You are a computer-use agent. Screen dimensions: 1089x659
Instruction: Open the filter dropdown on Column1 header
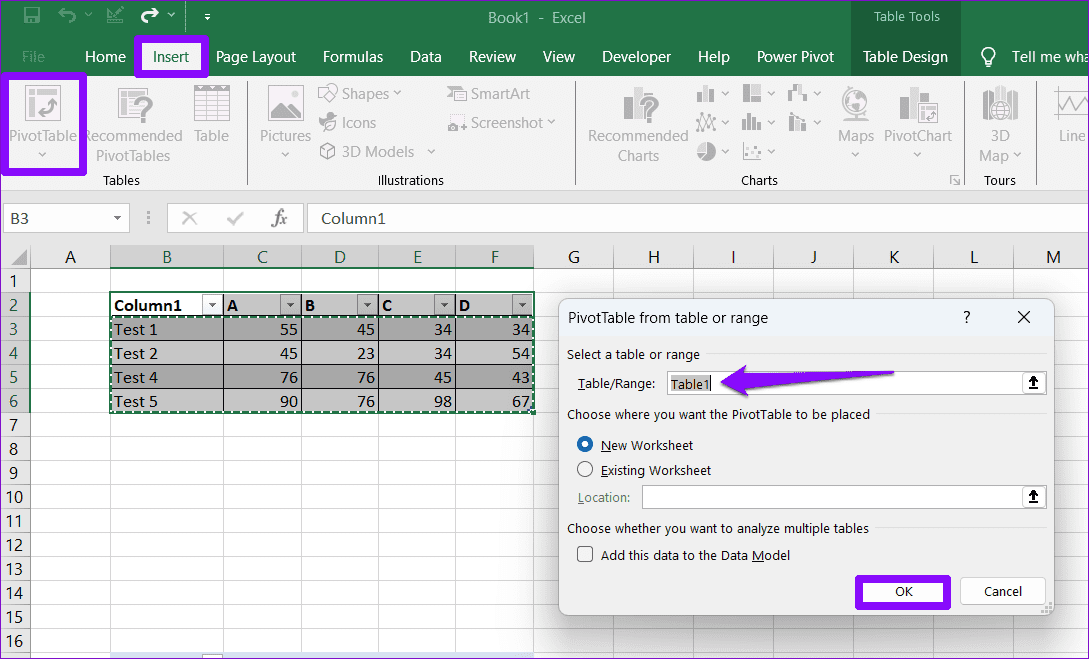(212, 303)
